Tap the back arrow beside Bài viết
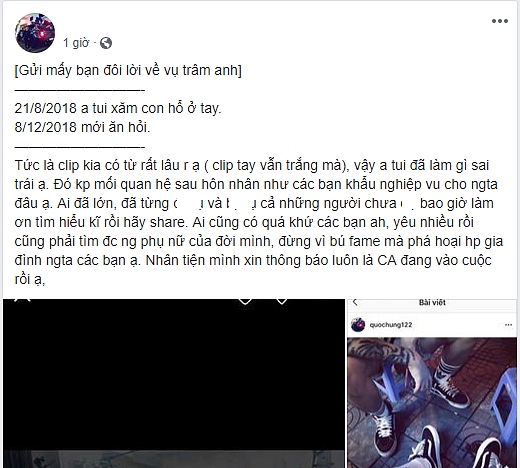Image resolution: width=520 pixels, height=468 pixels. pyautogui.click(x=355, y=302)
